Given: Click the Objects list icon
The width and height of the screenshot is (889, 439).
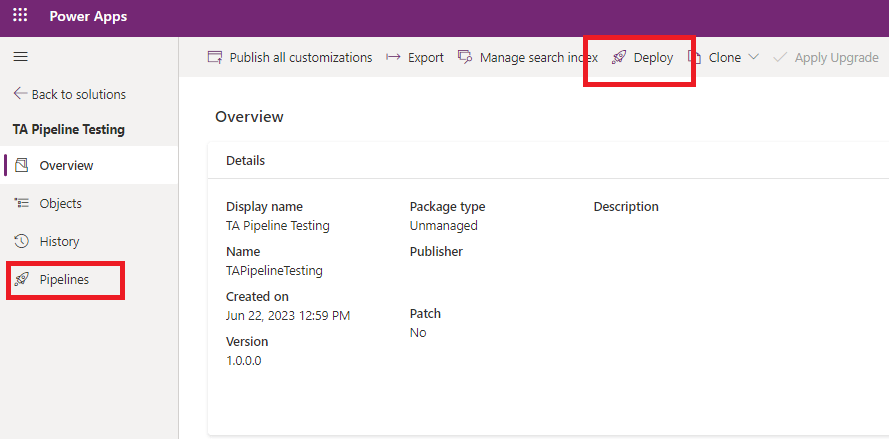Looking at the screenshot, I should click(22, 203).
